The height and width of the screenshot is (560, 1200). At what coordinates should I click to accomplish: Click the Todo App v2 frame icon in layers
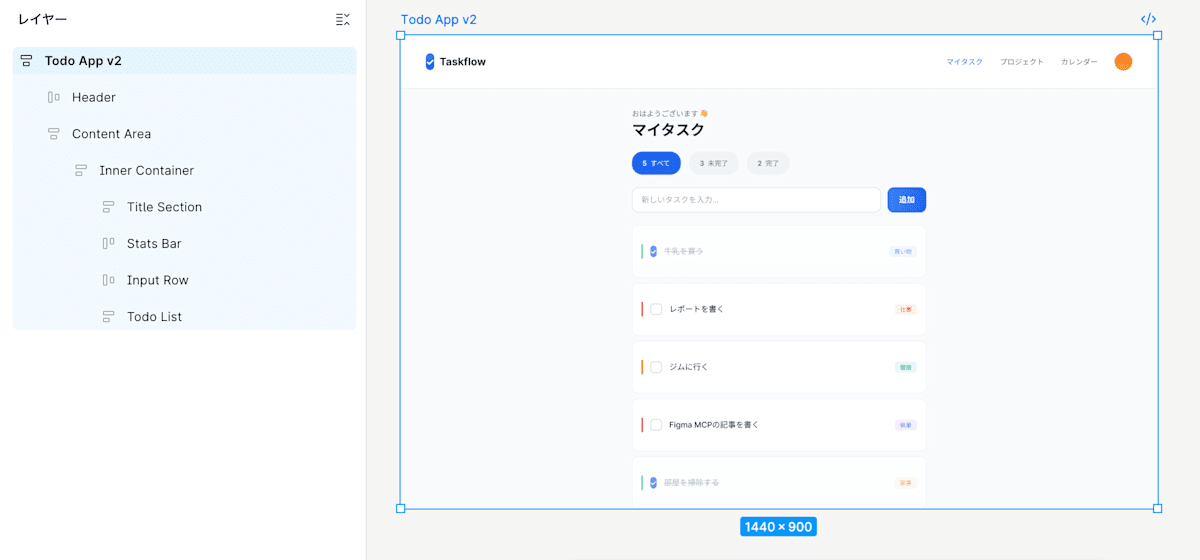tap(26, 61)
